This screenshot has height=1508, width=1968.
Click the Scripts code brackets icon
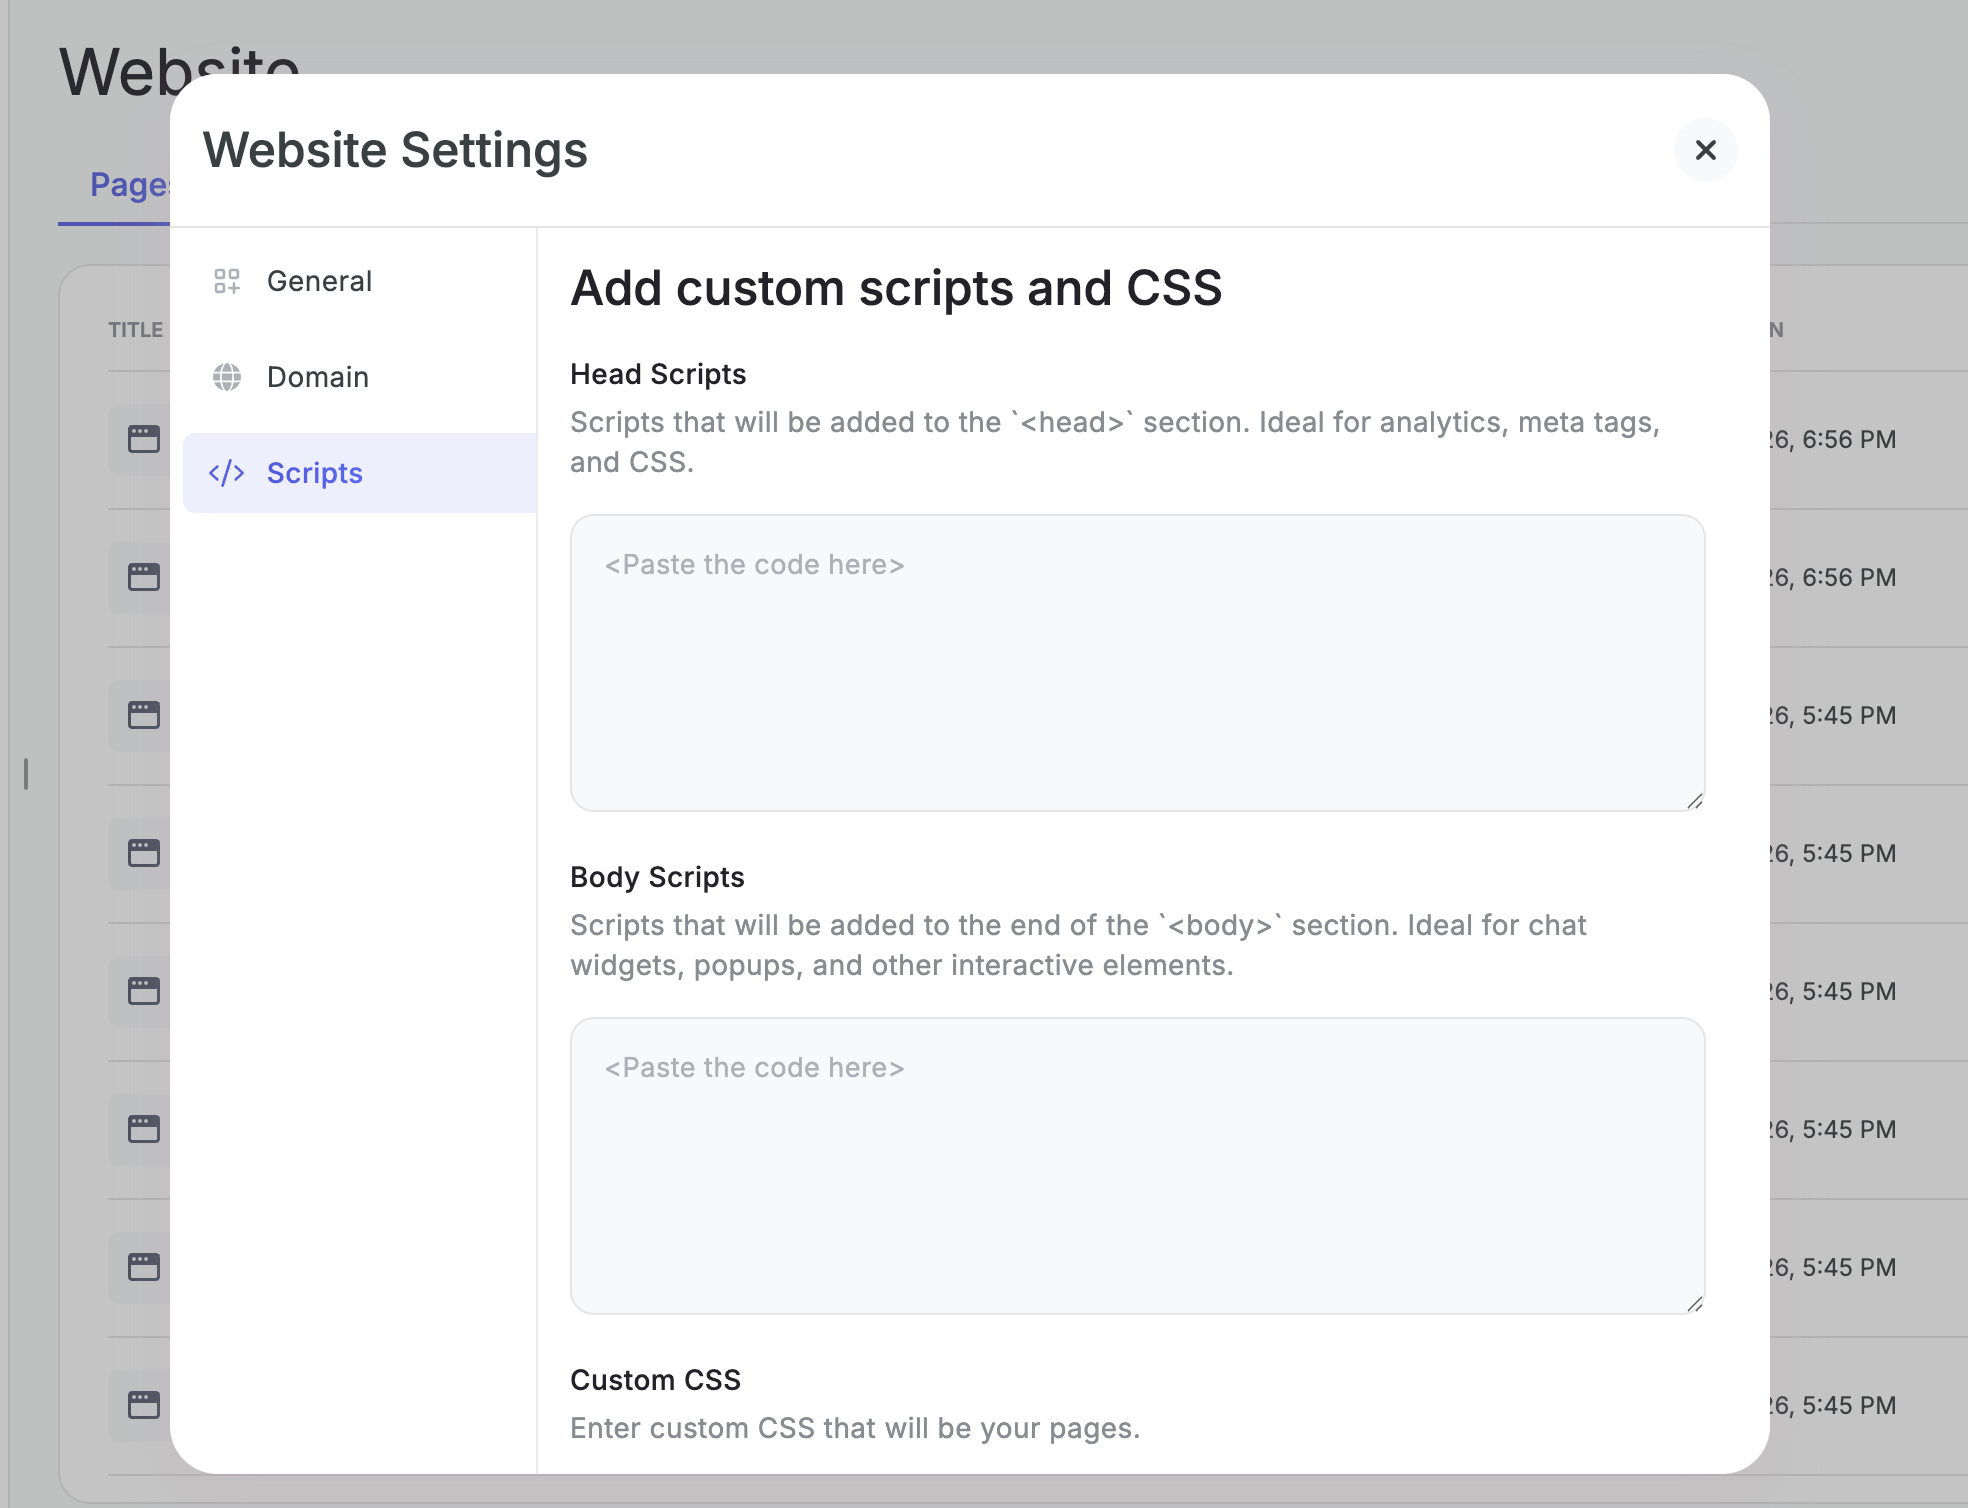[x=227, y=473]
